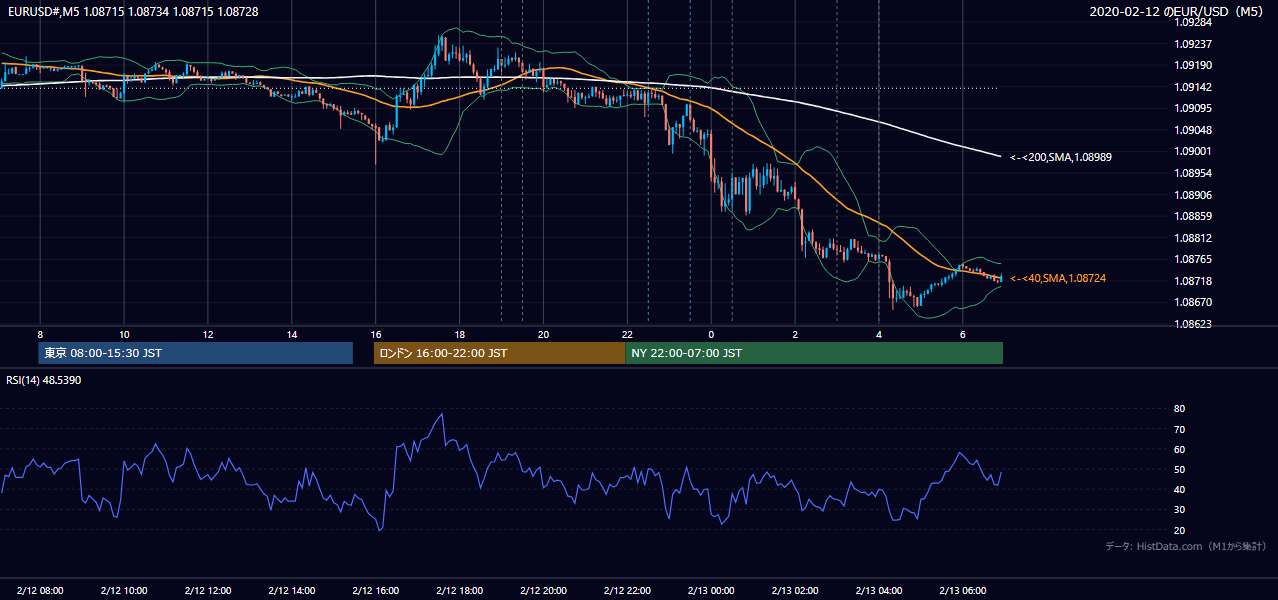Click the RSI(14) 48.5390 indicator label
The width and height of the screenshot is (1278, 600).
(44, 380)
